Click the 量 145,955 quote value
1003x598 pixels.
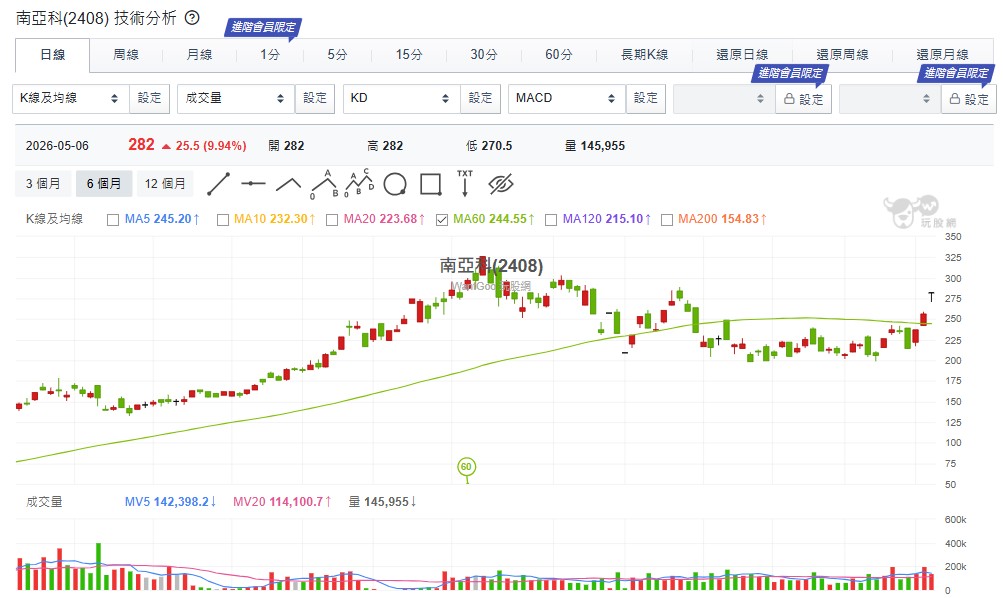[x=595, y=146]
